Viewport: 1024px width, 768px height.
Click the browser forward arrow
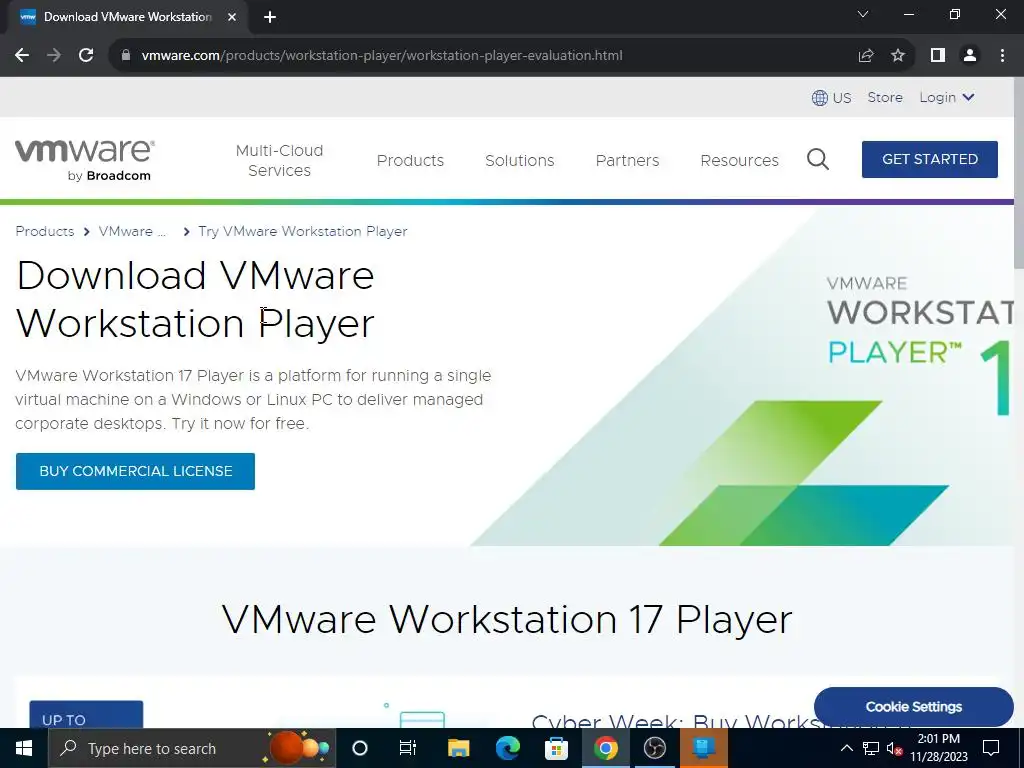coord(54,56)
